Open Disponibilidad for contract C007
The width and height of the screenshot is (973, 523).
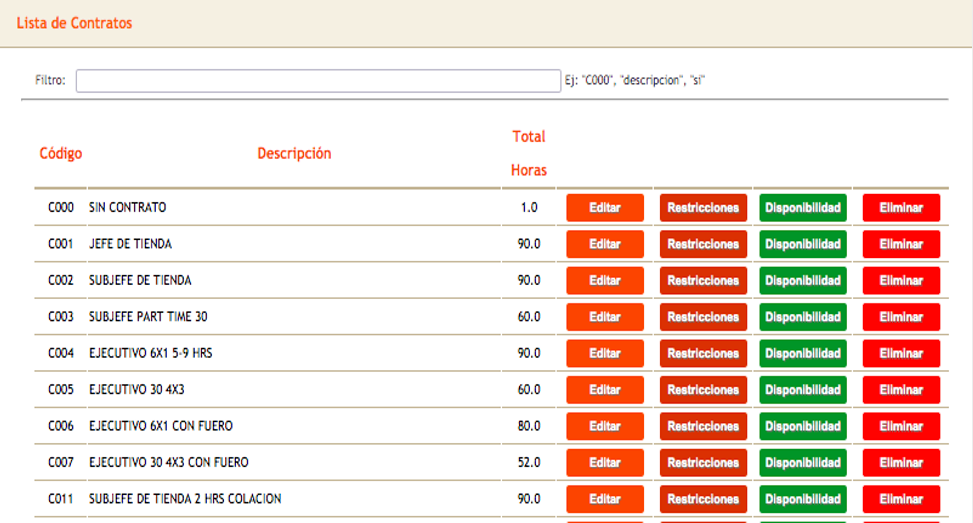coord(802,463)
